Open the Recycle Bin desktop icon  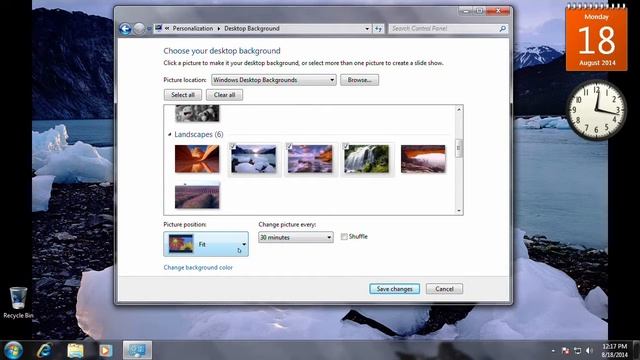pos(18,302)
